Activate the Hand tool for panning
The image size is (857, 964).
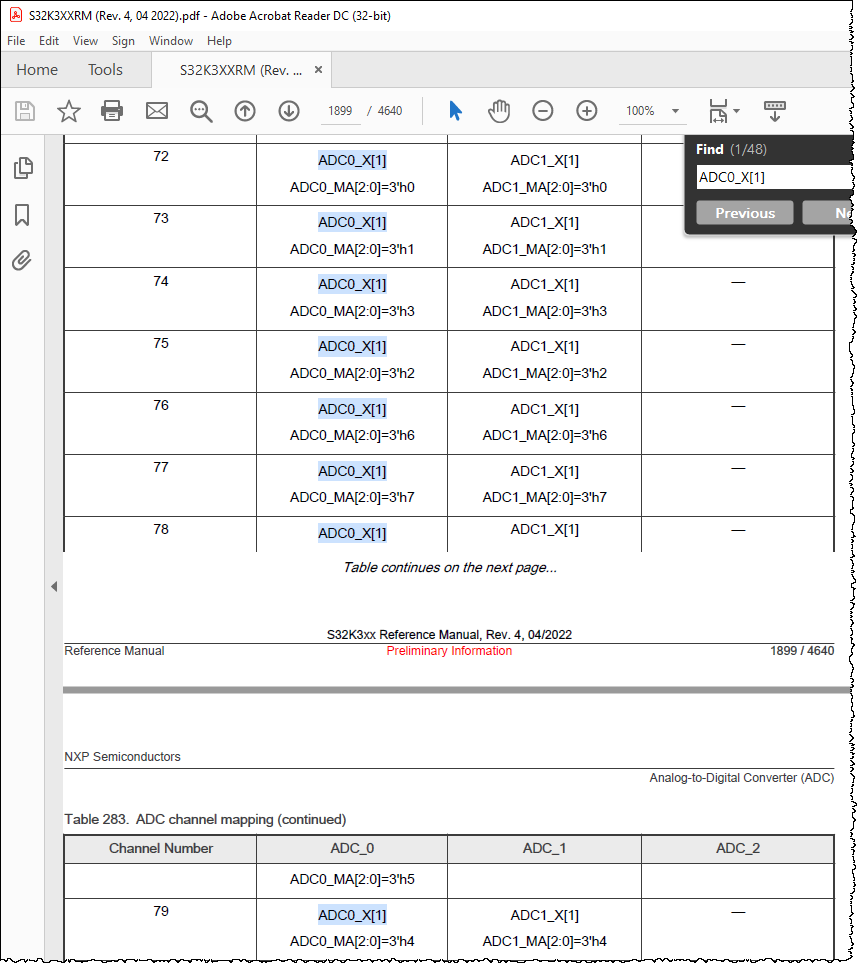(499, 111)
